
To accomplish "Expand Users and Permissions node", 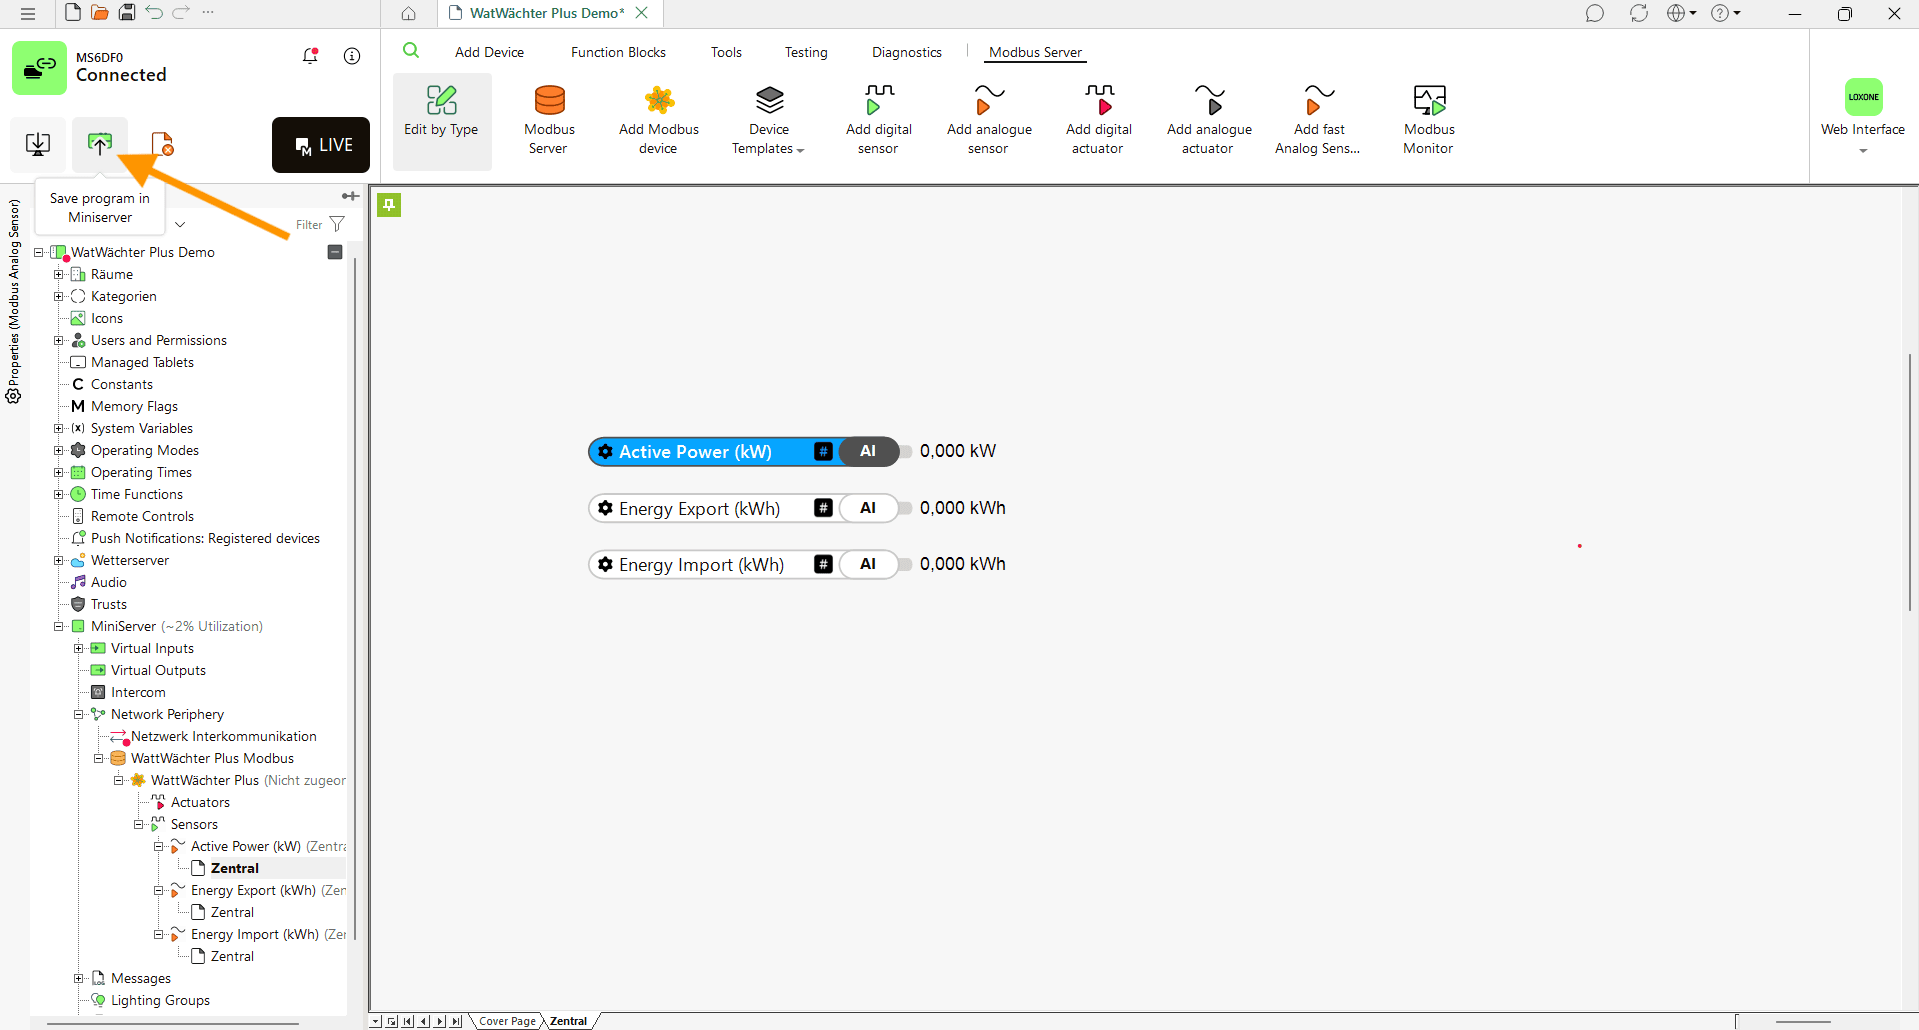I will (x=59, y=340).
